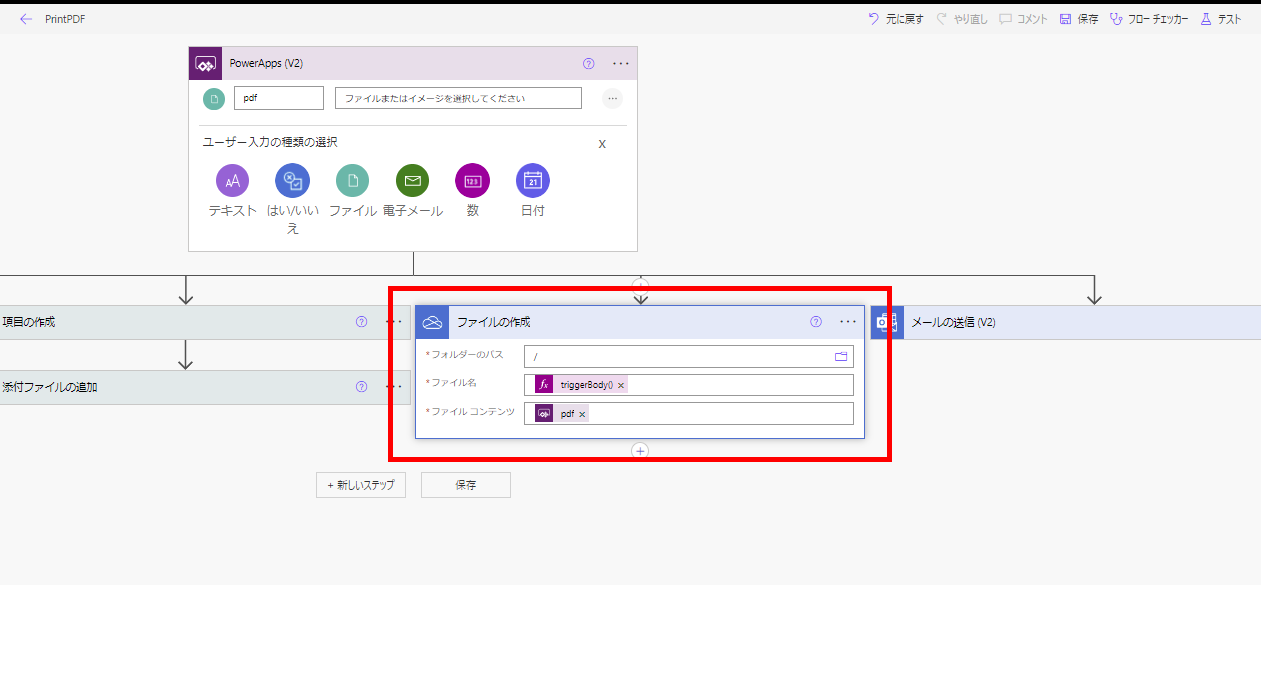Open help for ファイルの作成
This screenshot has height=696, width=1261.
coord(816,322)
